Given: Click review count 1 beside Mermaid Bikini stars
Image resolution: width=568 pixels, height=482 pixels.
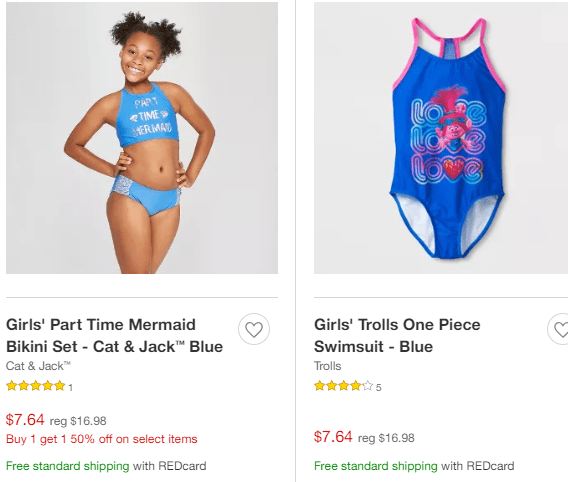Looking at the screenshot, I should pos(71,387).
